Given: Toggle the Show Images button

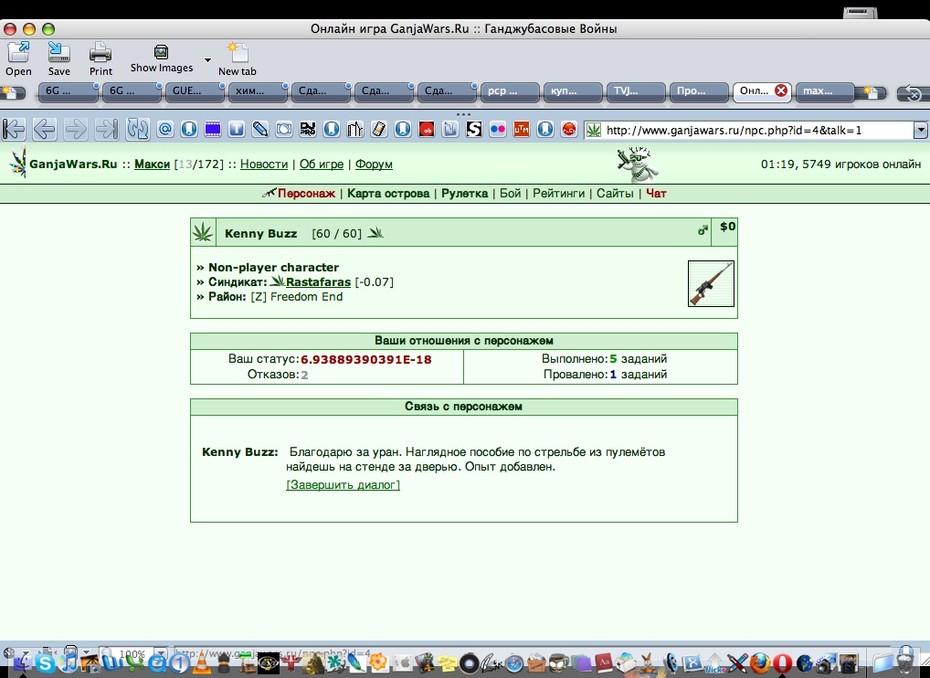Looking at the screenshot, I should pyautogui.click(x=161, y=59).
